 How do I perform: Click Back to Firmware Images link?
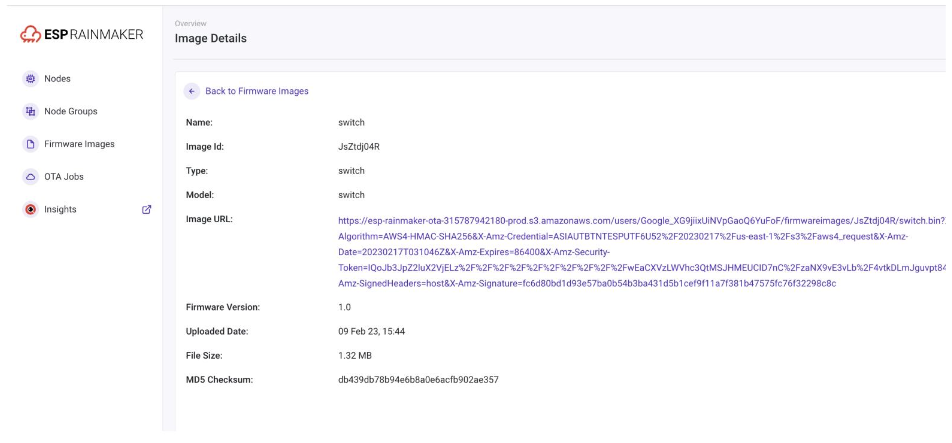pos(256,91)
